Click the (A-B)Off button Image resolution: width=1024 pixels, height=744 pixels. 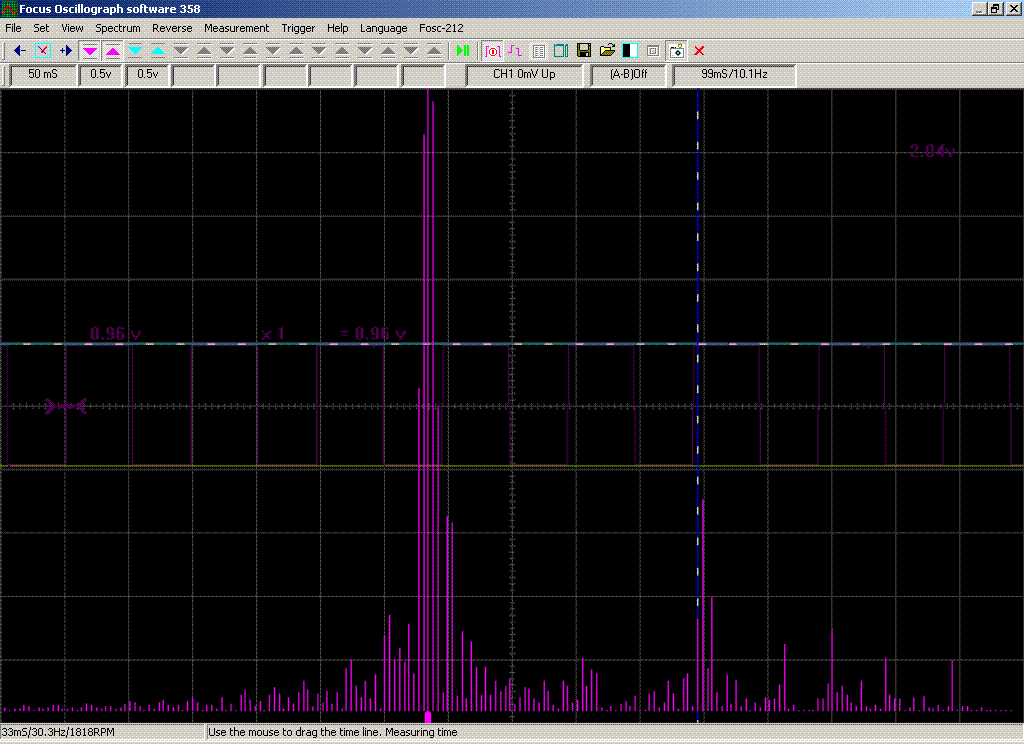[x=629, y=74]
